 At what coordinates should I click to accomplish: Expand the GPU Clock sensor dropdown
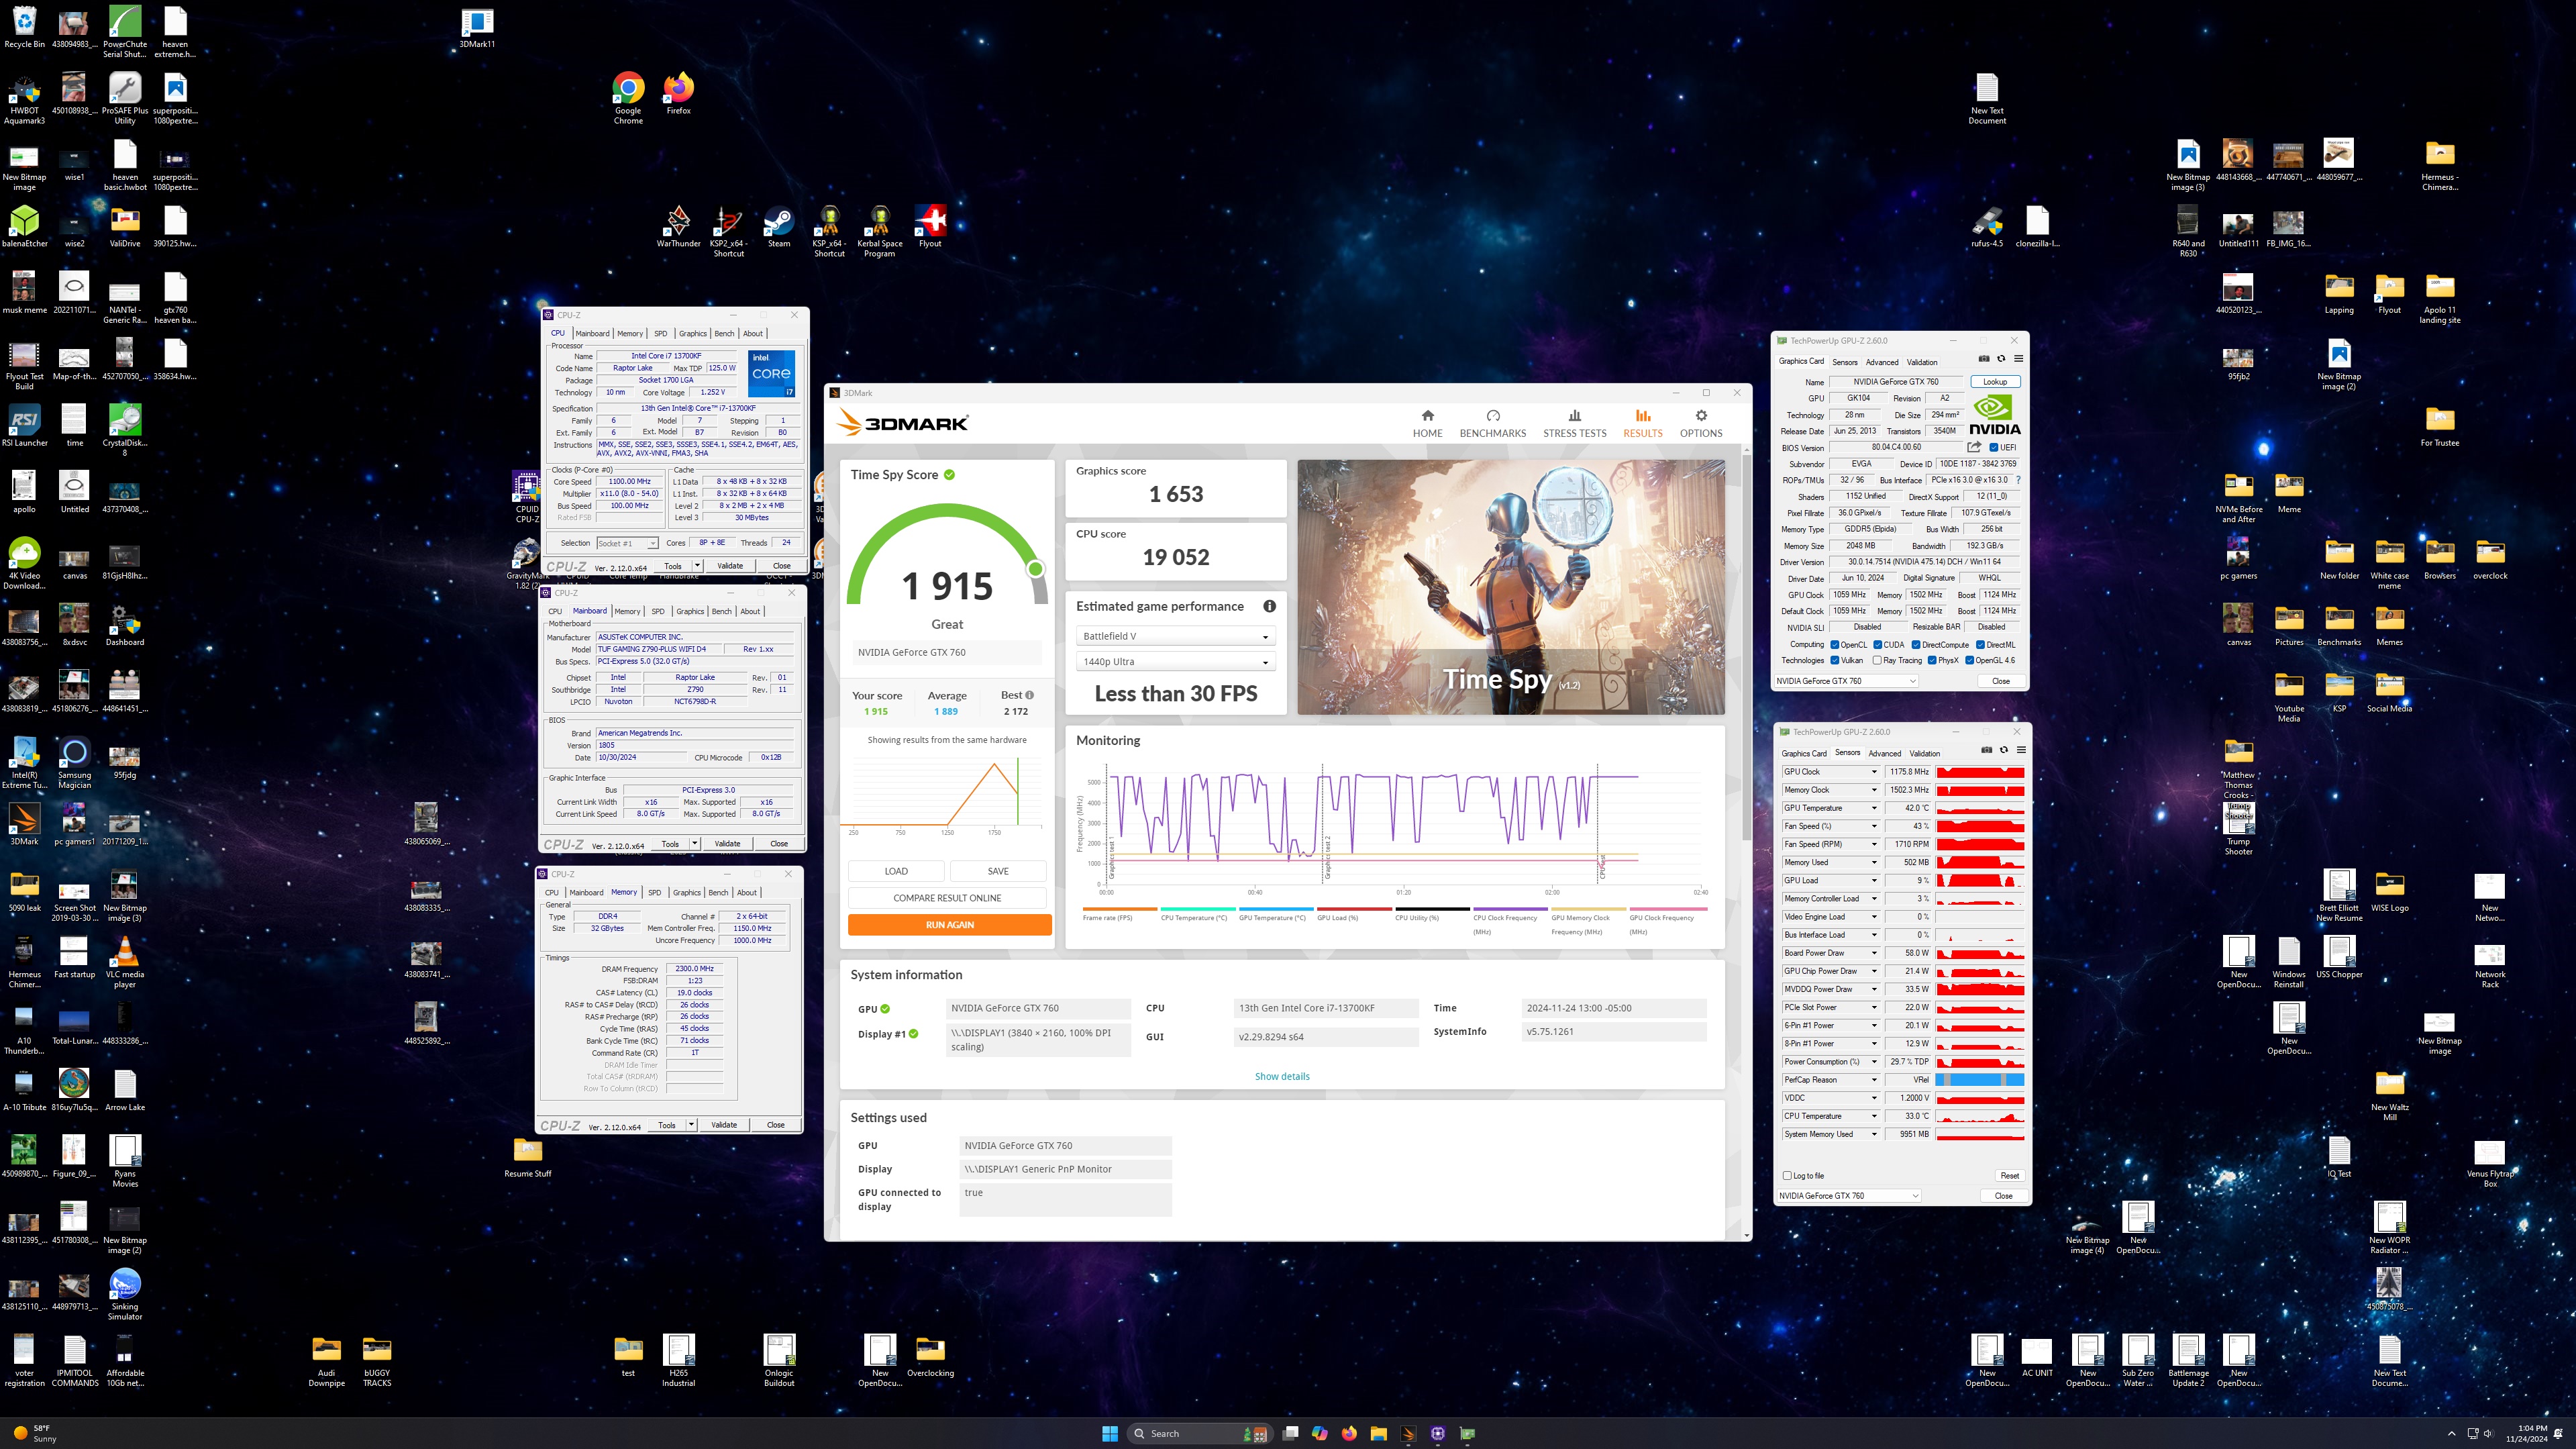pos(1874,772)
